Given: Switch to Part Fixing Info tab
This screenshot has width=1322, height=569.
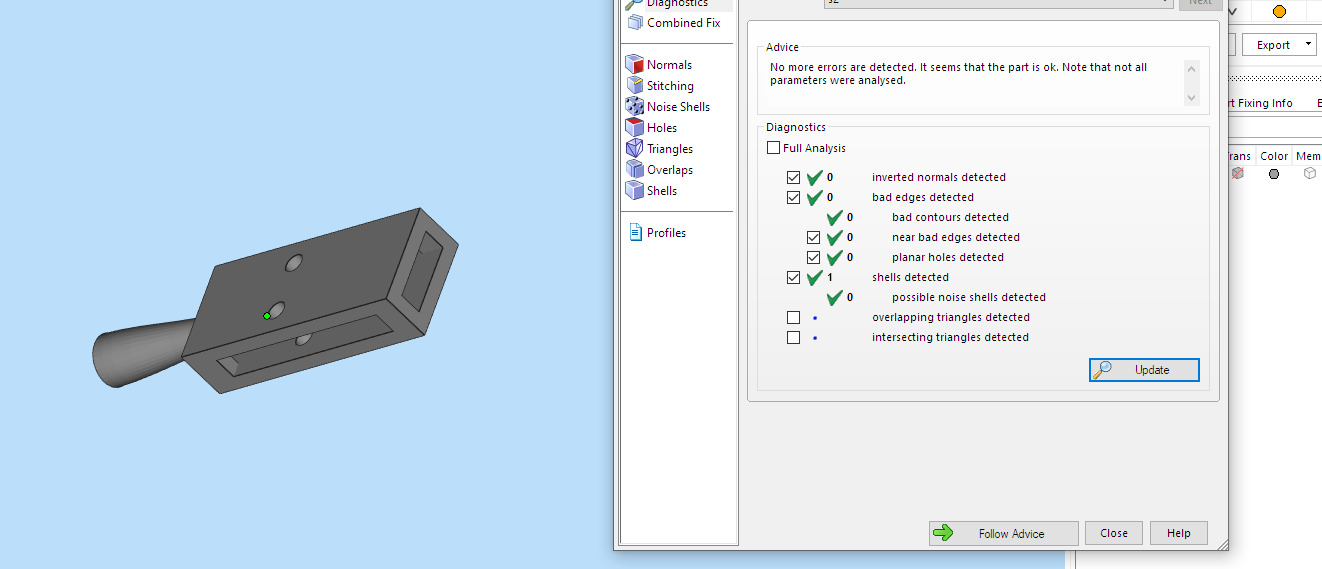Looking at the screenshot, I should pyautogui.click(x=1262, y=103).
